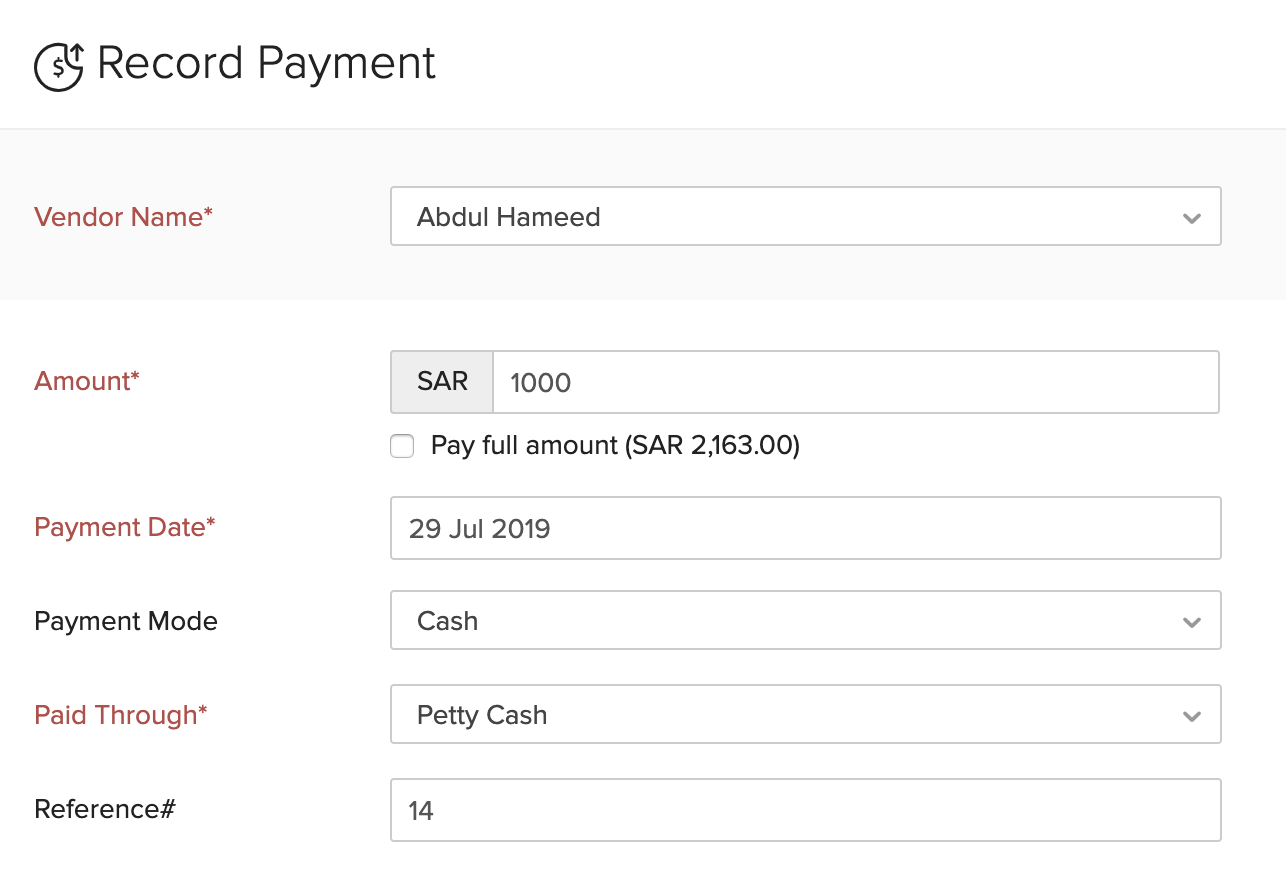Click the Payment Mode label
The image size is (1286, 890).
click(125, 621)
